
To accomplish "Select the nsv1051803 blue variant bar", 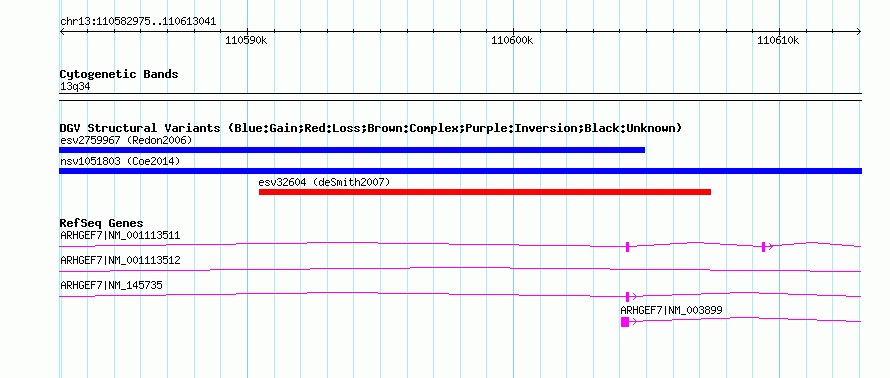I will point(460,171).
